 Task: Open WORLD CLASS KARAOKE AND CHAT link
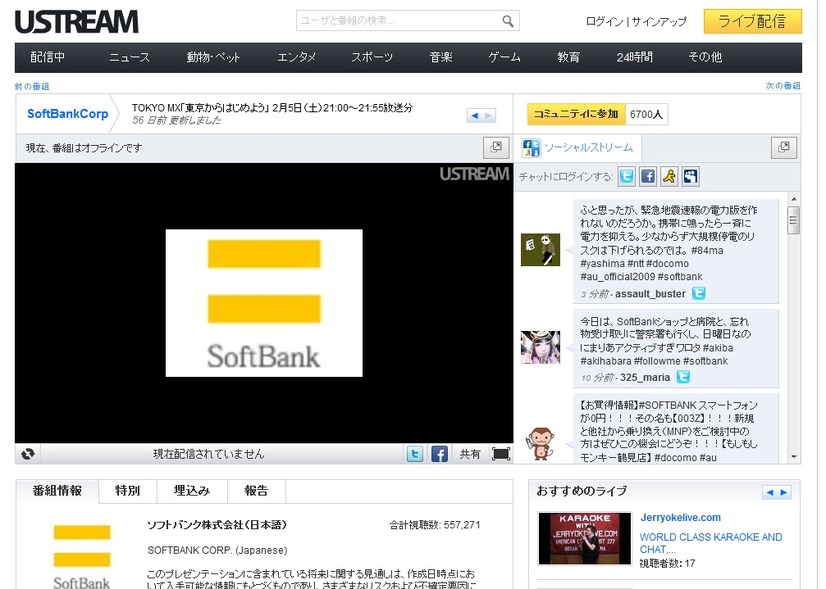point(711,543)
